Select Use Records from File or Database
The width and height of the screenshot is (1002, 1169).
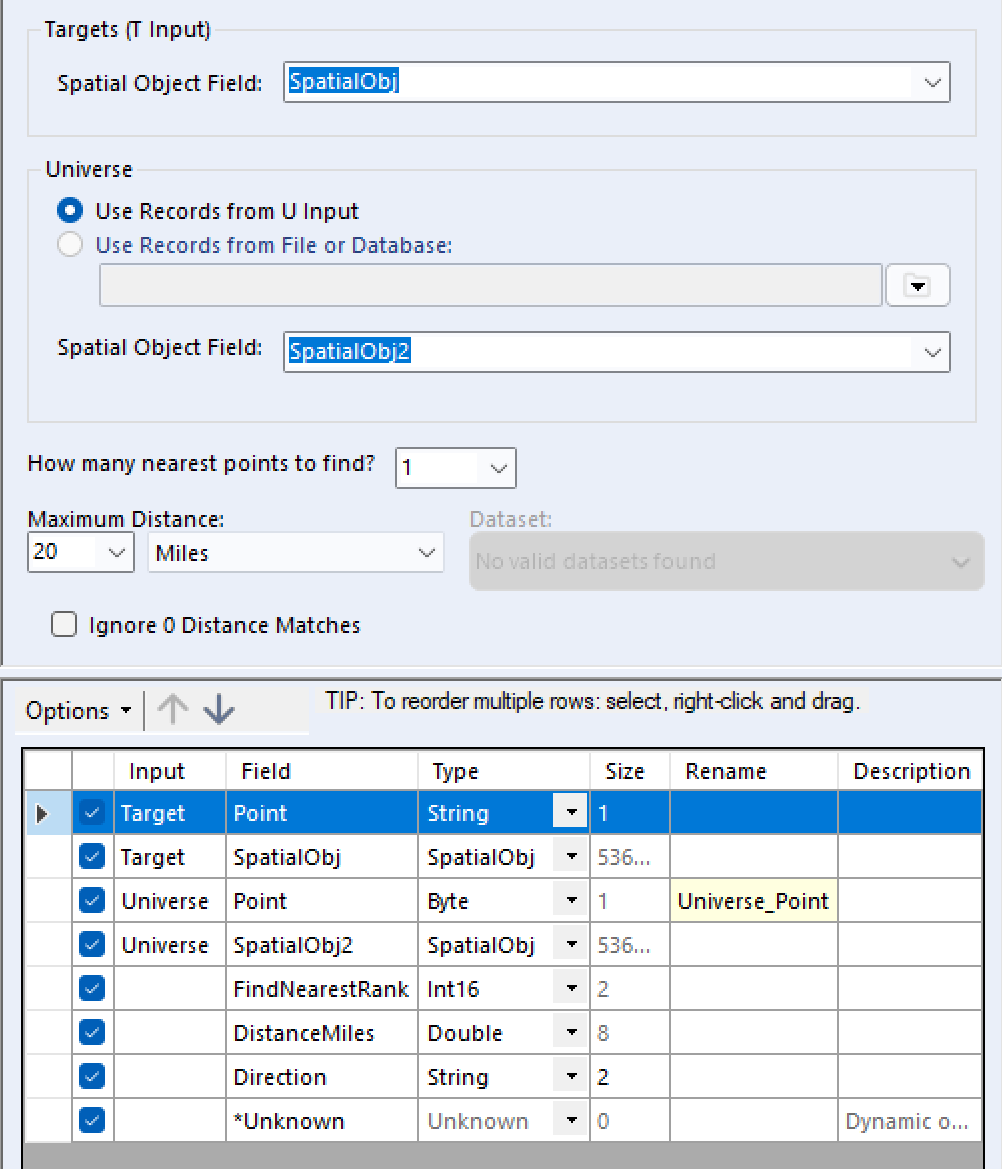[70, 245]
